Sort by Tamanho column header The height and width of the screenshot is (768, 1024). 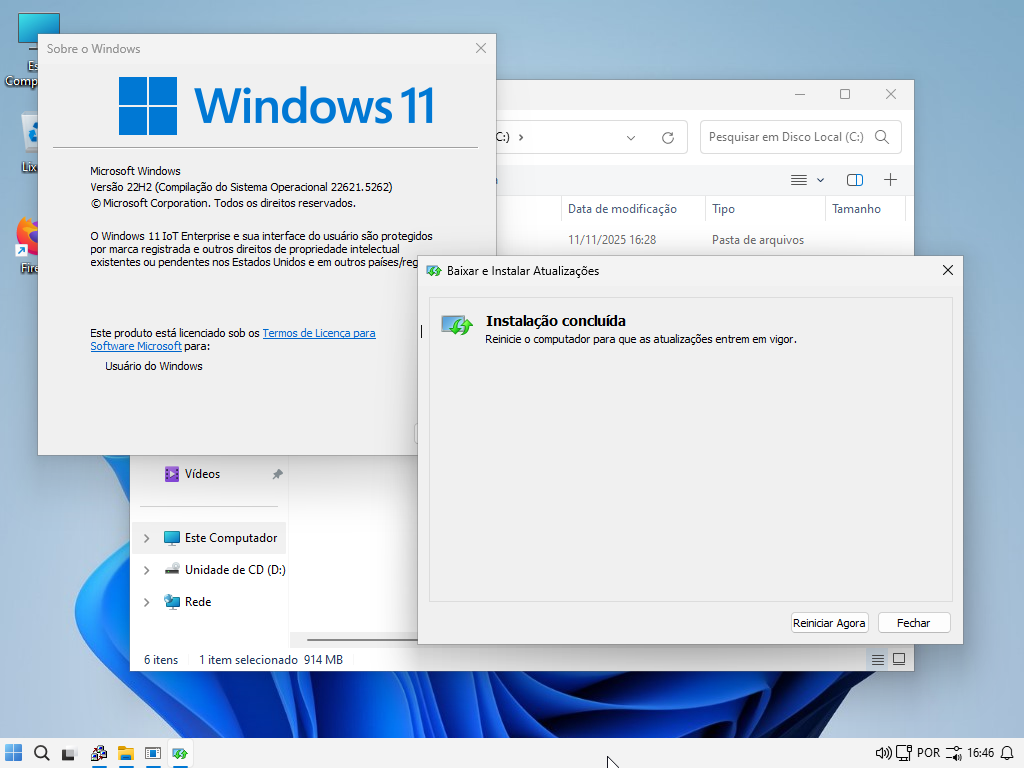pyautogui.click(x=856, y=209)
